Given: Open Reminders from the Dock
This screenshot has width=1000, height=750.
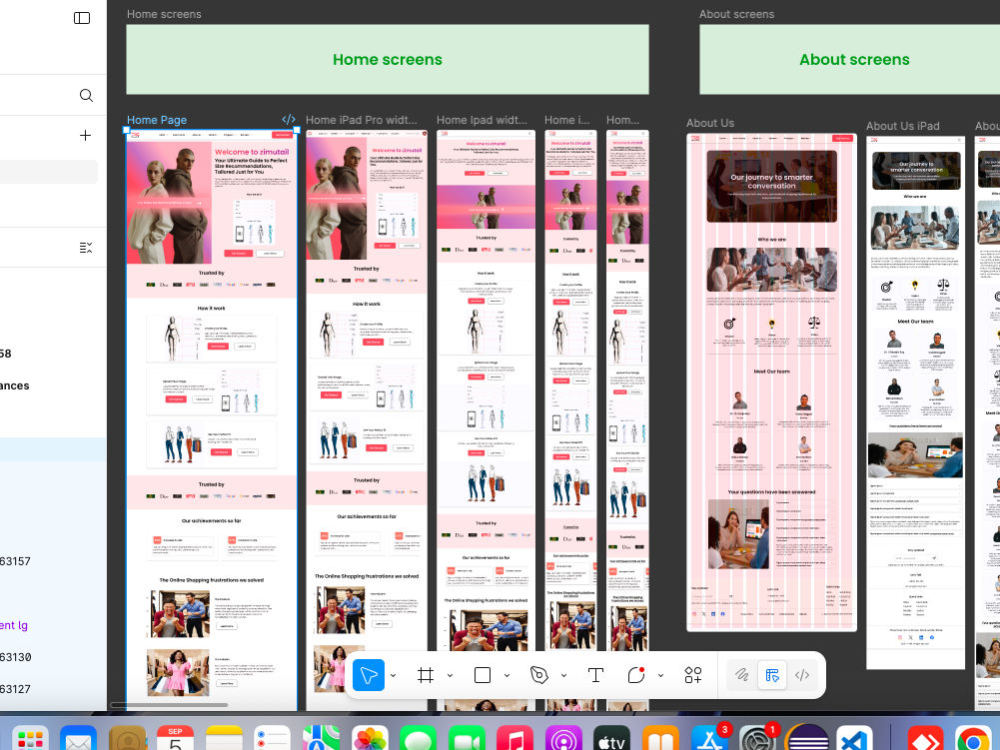Looking at the screenshot, I should pyautogui.click(x=272, y=740).
